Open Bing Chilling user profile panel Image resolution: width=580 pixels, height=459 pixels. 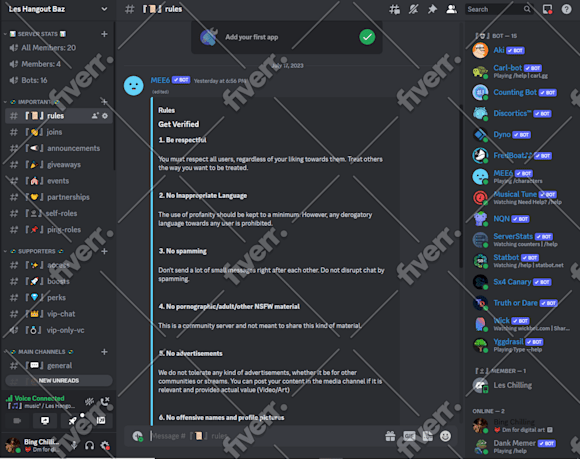point(33,445)
